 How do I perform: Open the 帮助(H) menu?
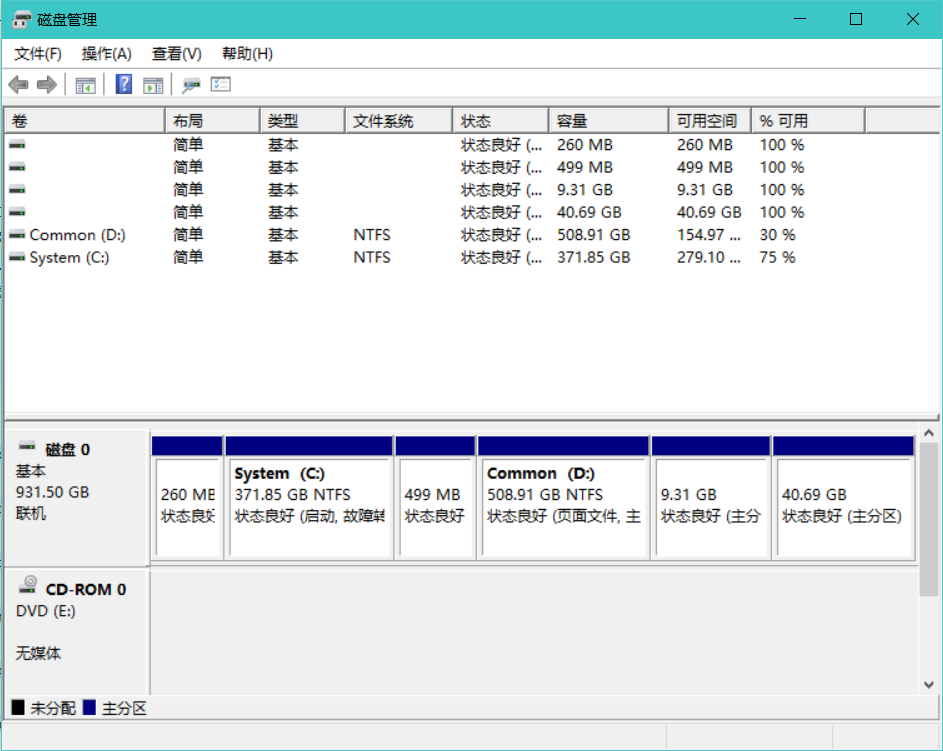[247, 54]
